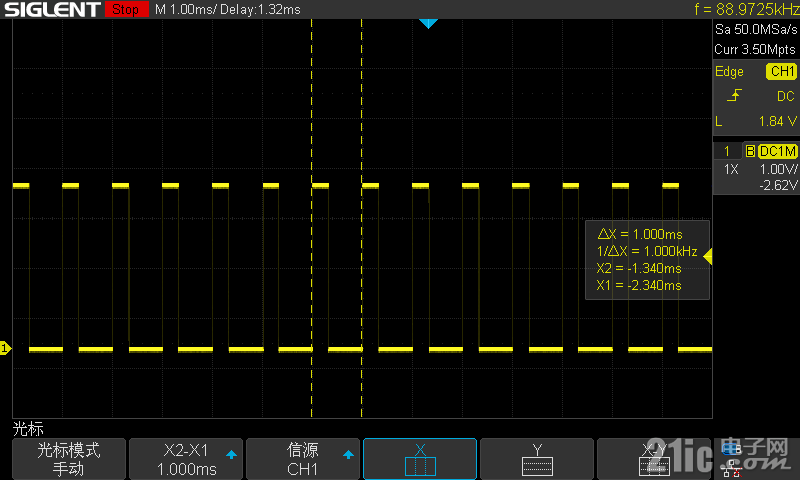
Task: Click the network connection icon at bottom right
Action: click(732, 468)
